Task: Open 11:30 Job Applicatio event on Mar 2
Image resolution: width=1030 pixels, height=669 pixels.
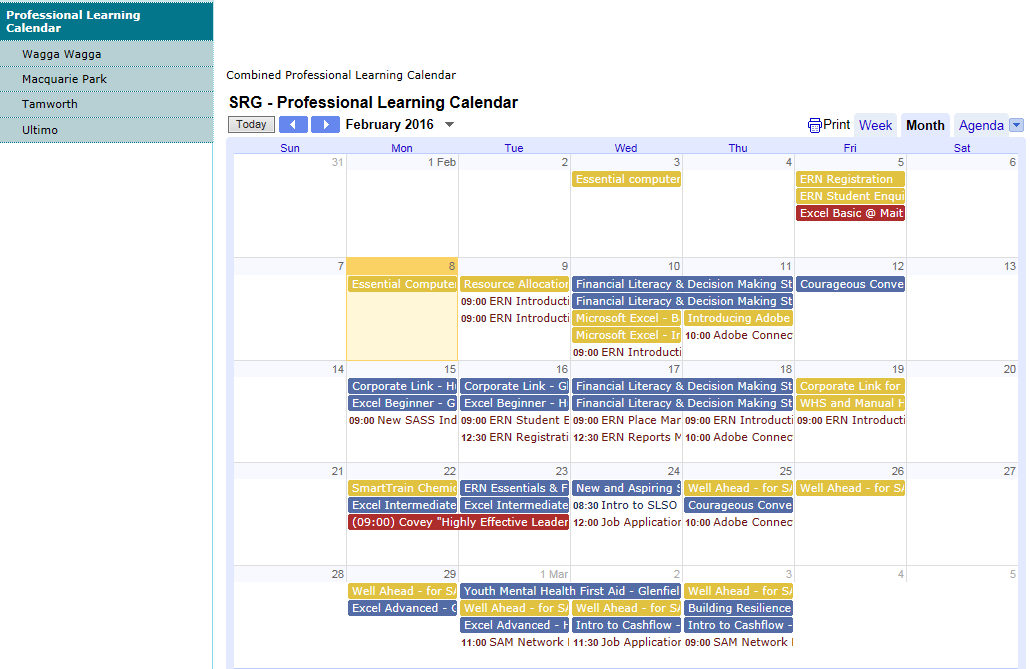Action: 626,642
